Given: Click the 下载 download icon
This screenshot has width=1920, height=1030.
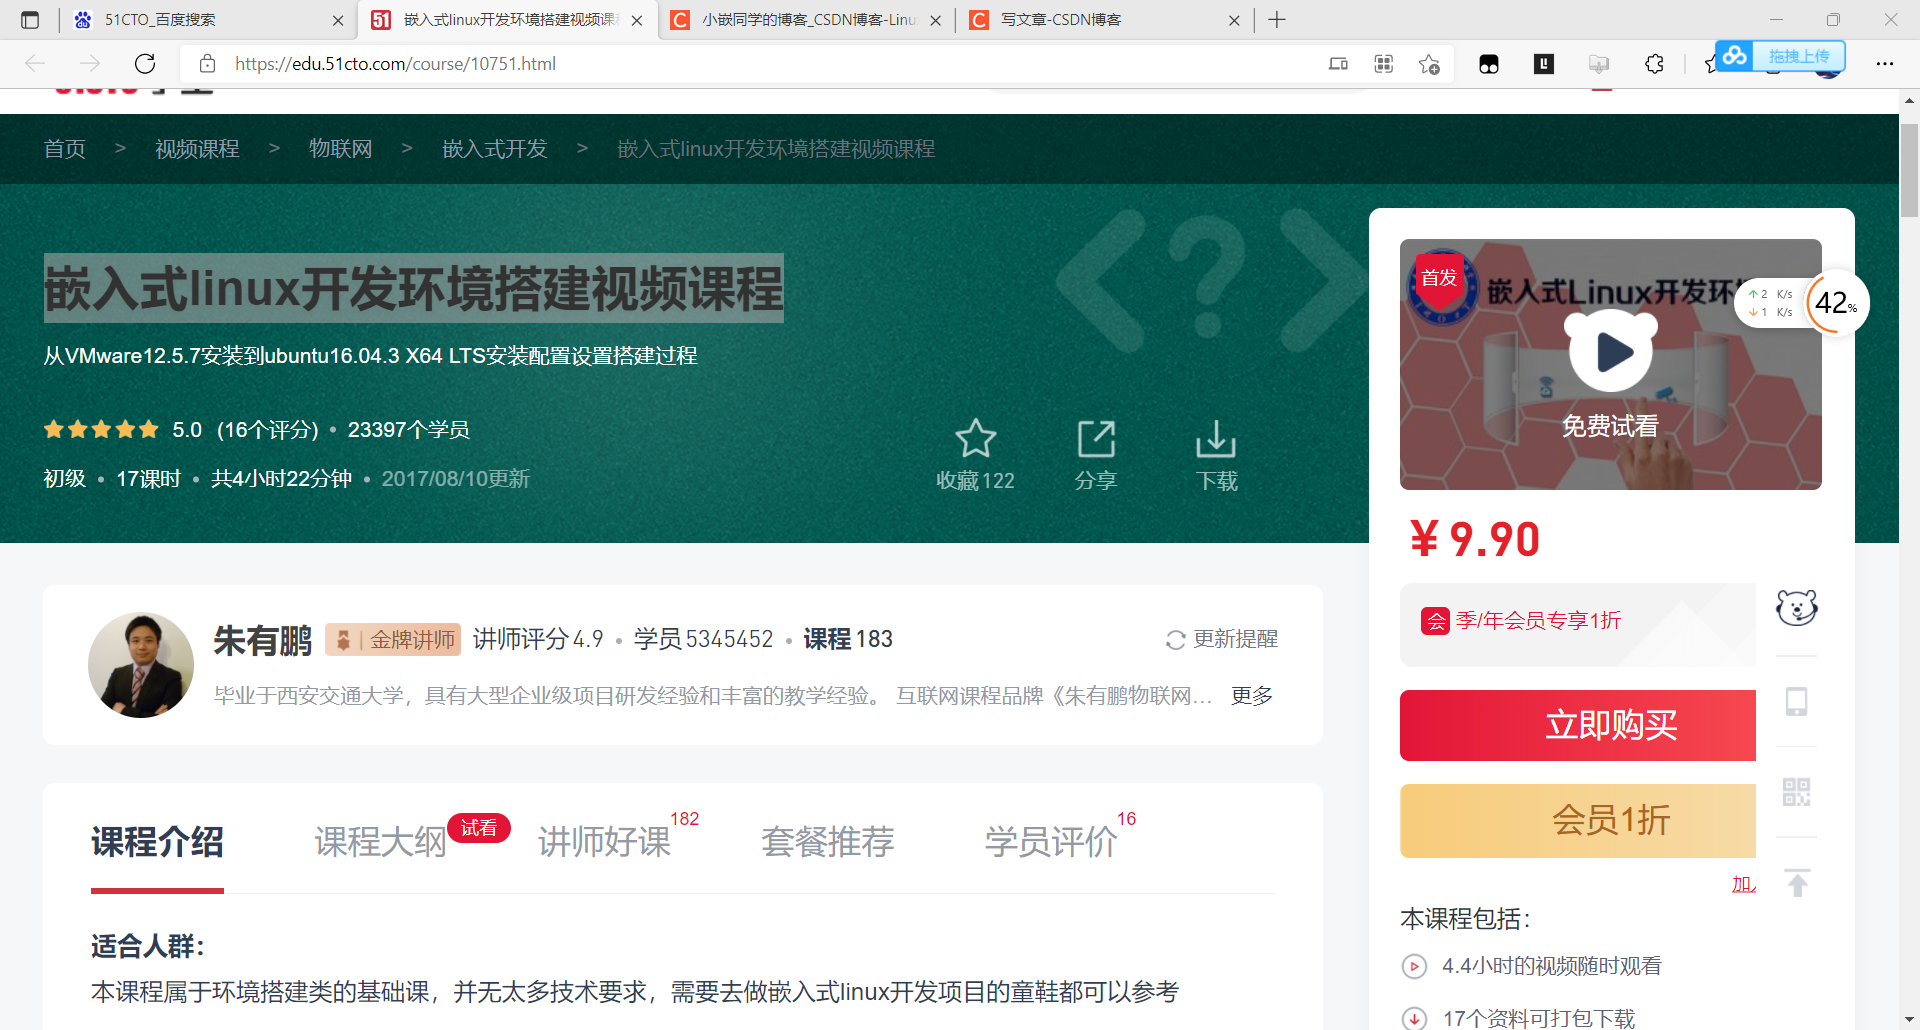Looking at the screenshot, I should click(x=1216, y=439).
